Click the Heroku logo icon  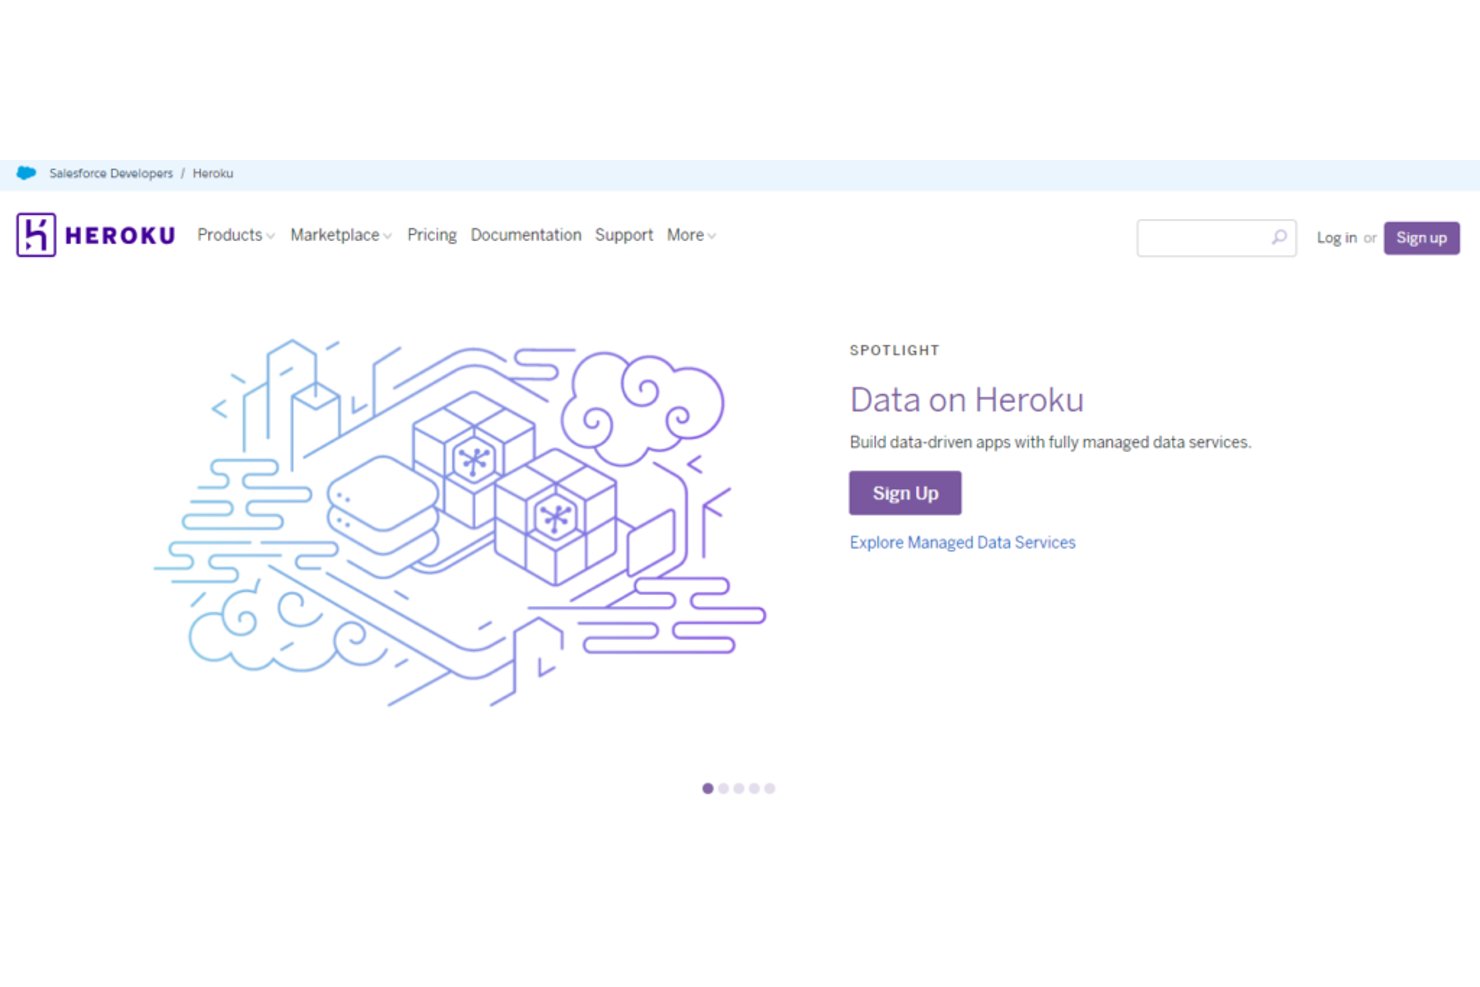point(36,235)
